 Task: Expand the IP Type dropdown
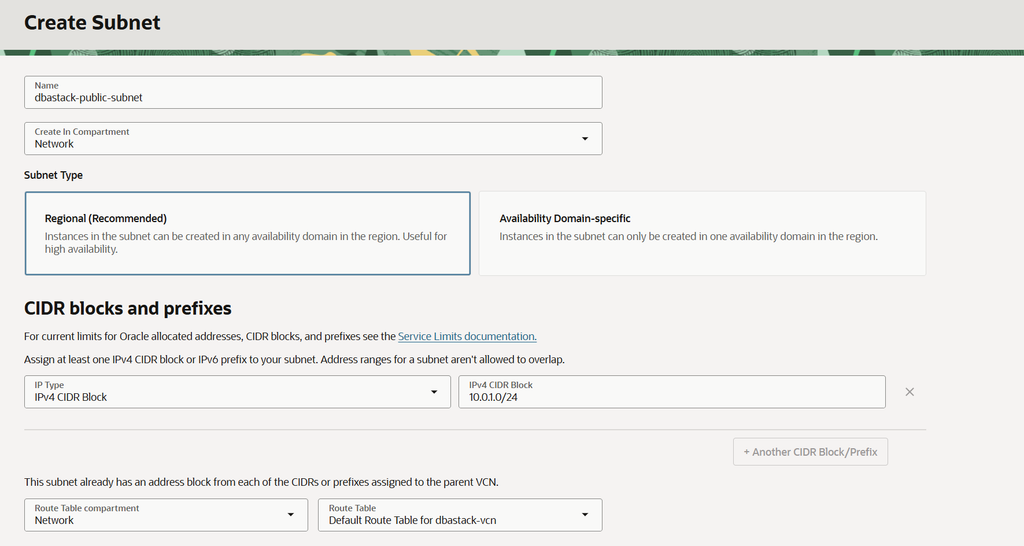click(237, 392)
